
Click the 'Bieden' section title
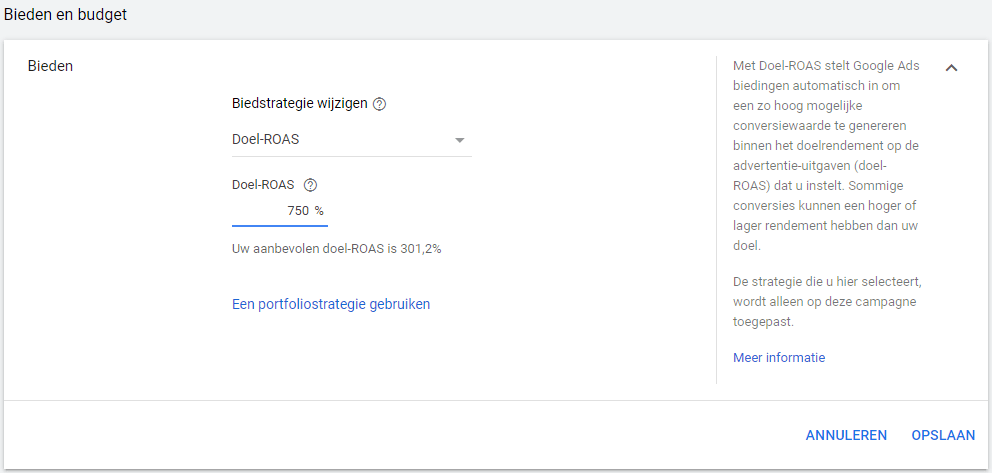50,66
